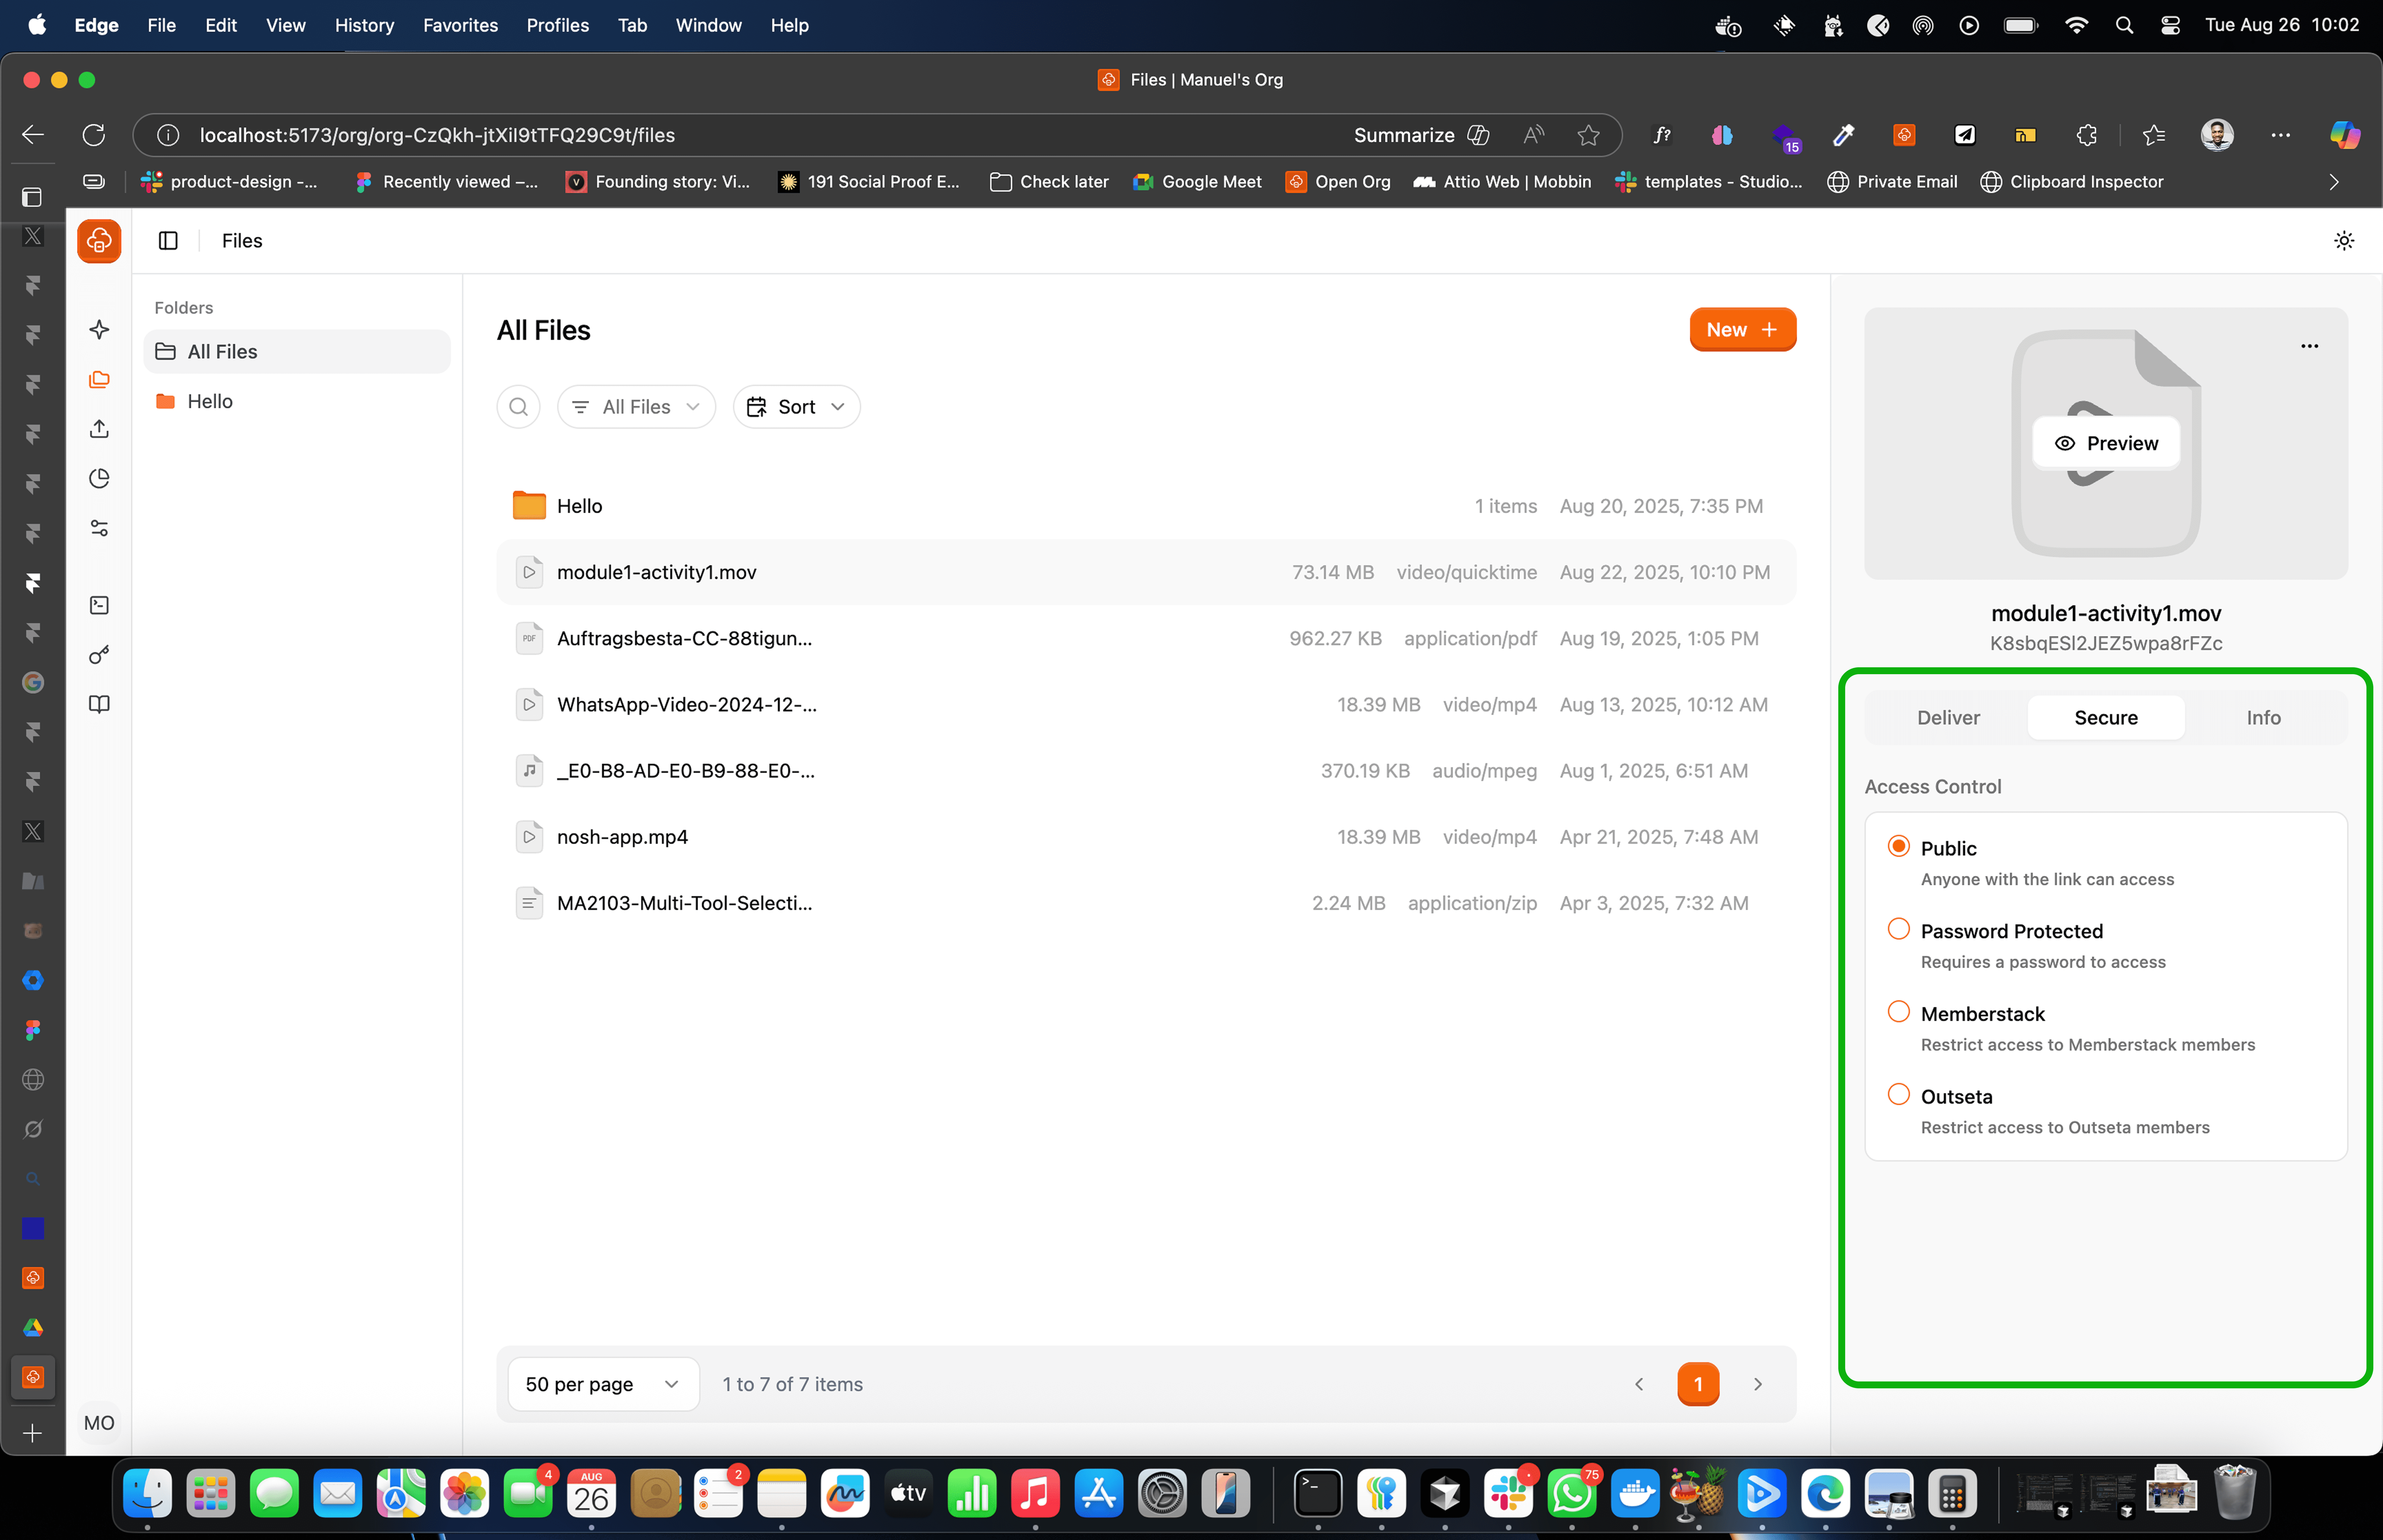The width and height of the screenshot is (2383, 1540).
Task: Open the upload icon in left navigation
Action: [99, 429]
